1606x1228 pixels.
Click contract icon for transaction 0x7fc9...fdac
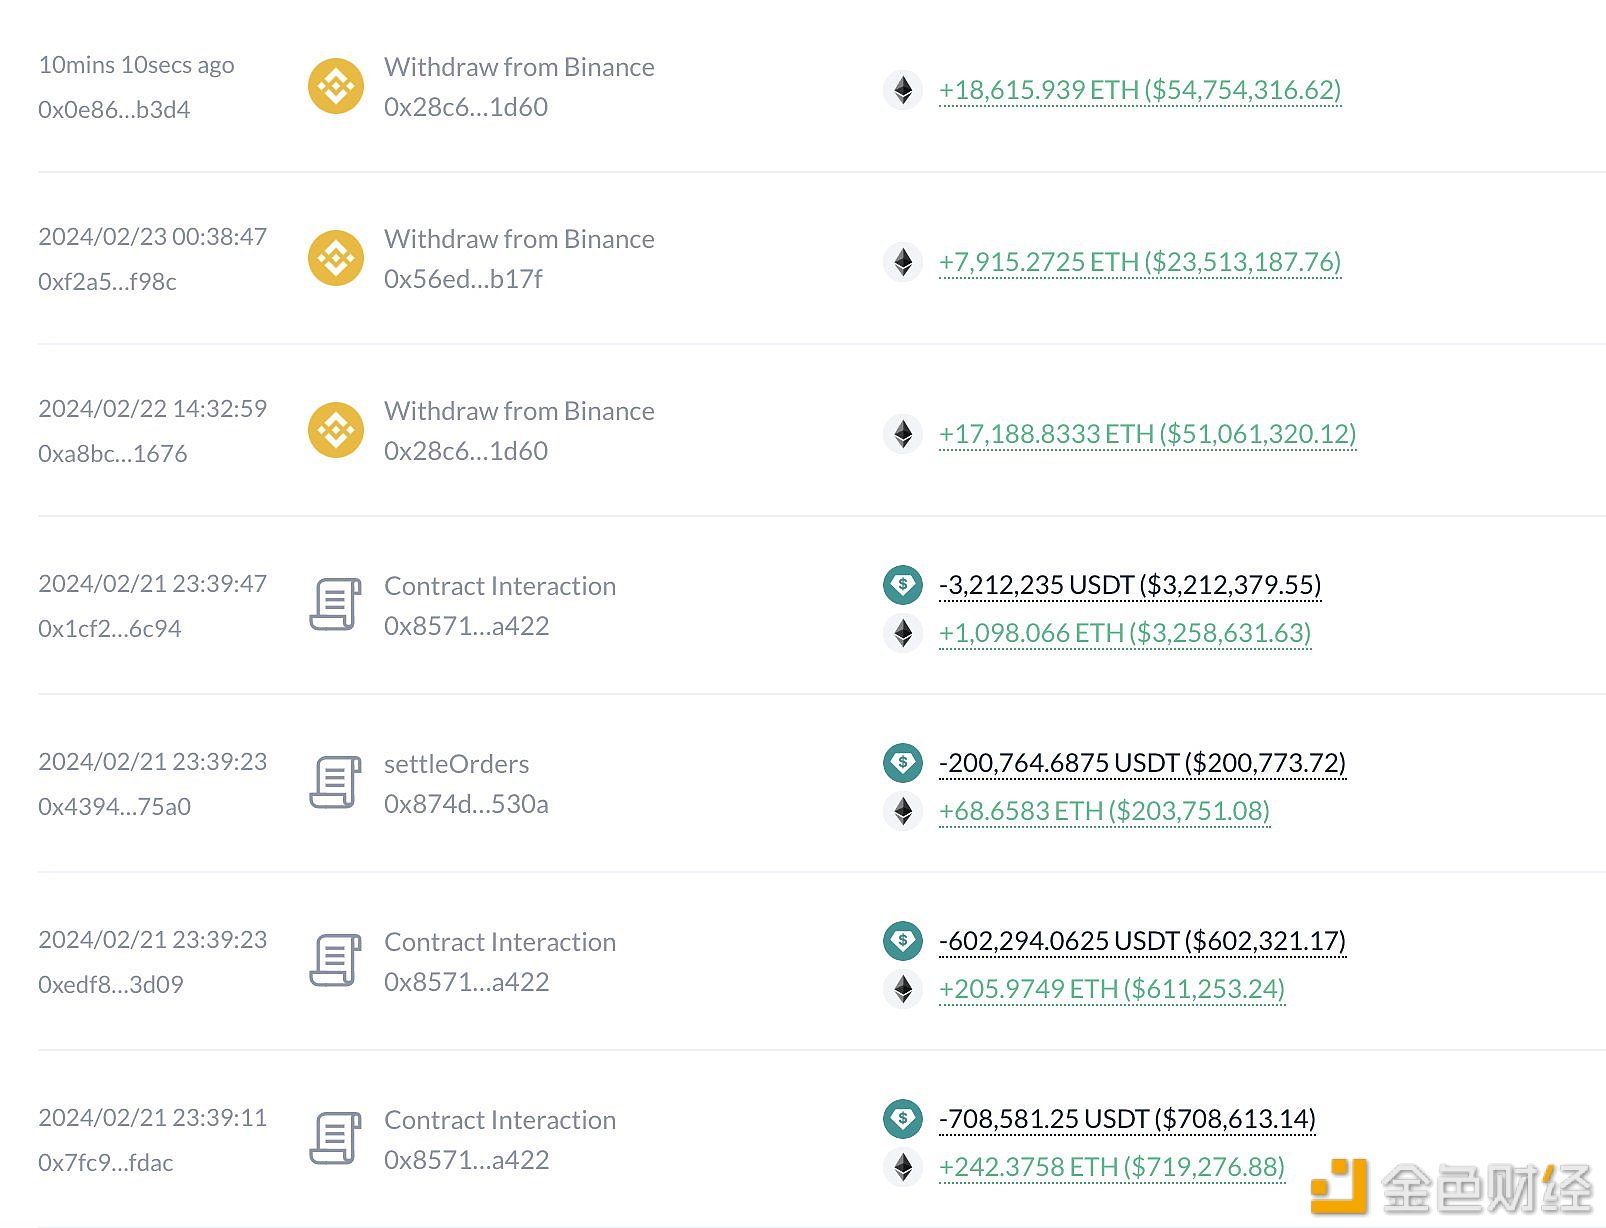[335, 1139]
